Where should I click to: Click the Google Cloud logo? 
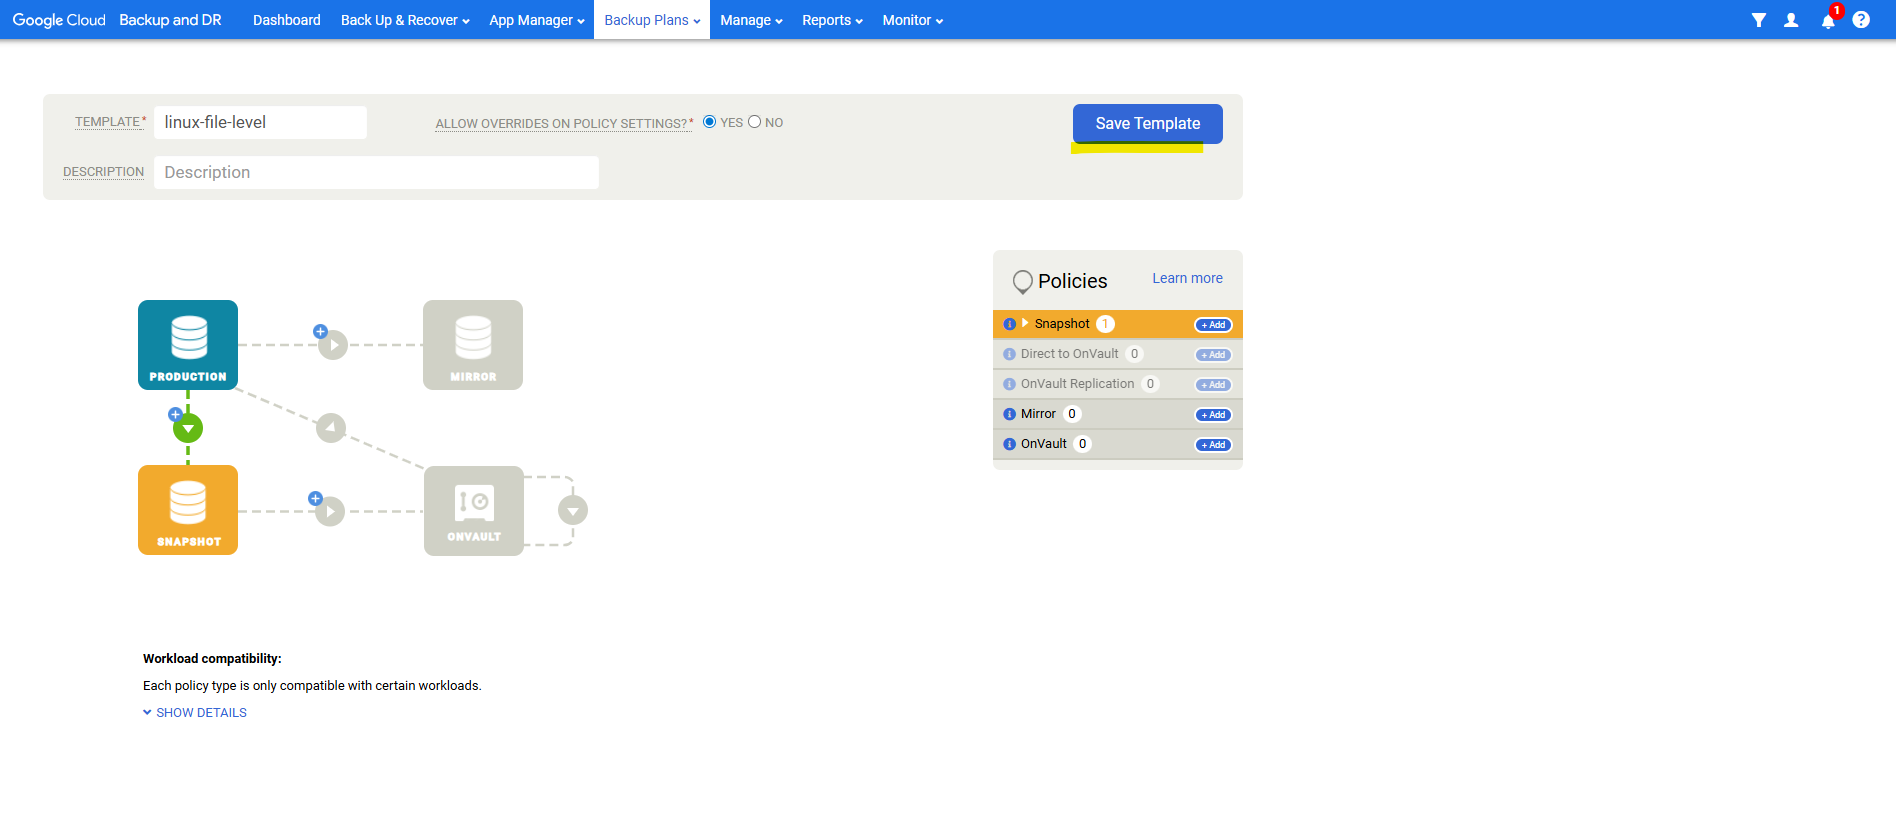[x=59, y=20]
